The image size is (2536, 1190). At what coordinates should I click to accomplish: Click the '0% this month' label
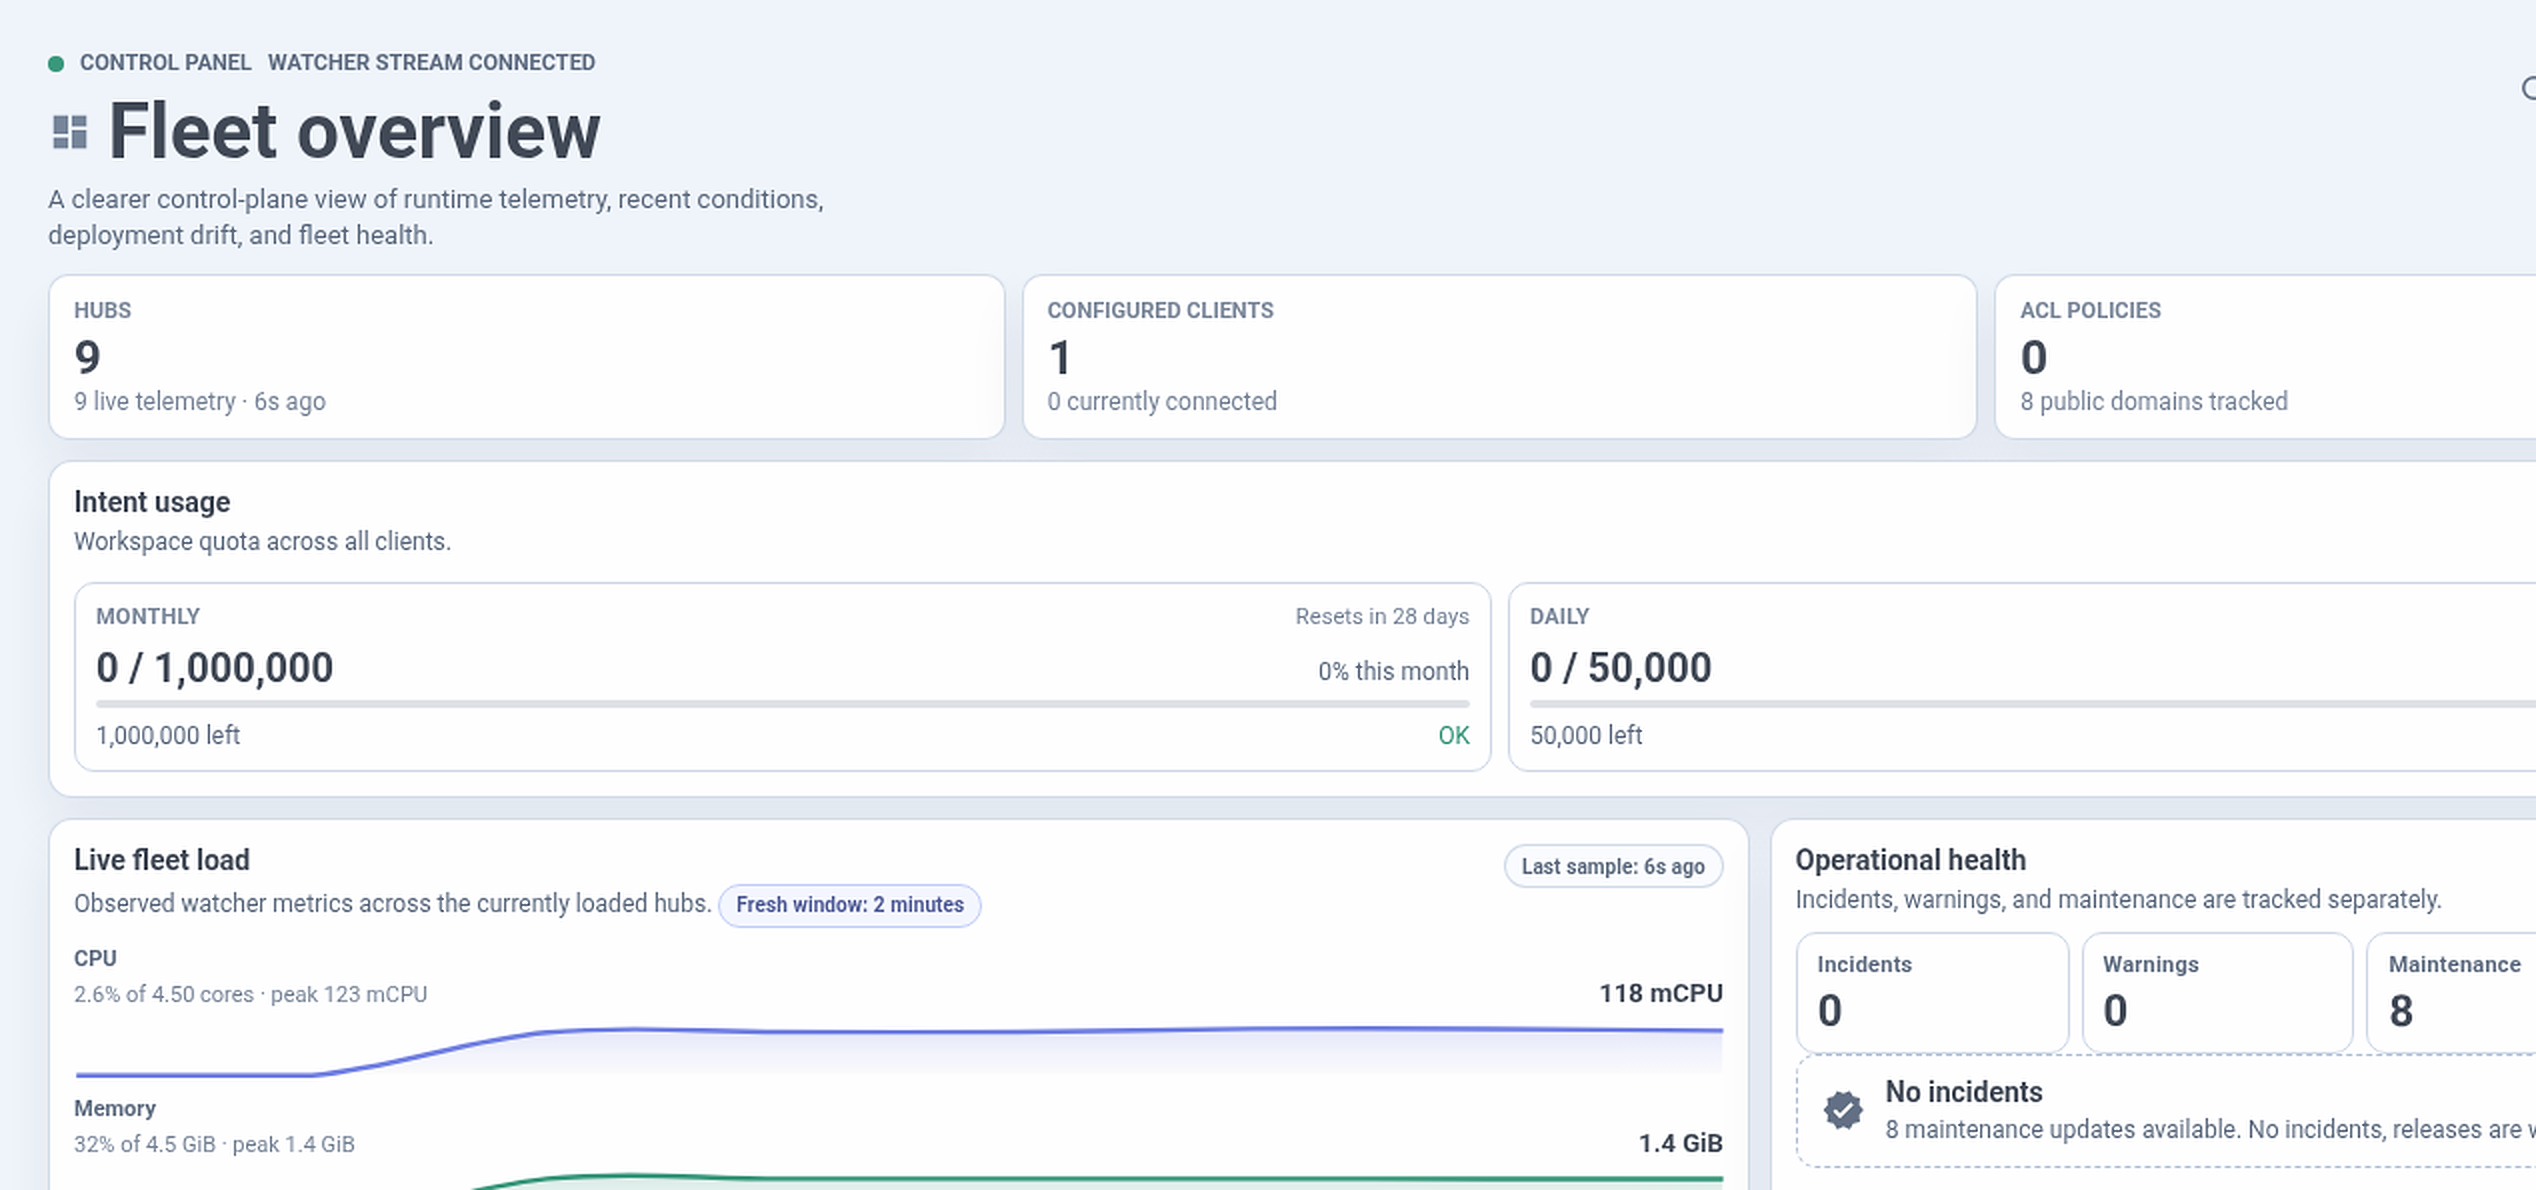pos(1393,671)
